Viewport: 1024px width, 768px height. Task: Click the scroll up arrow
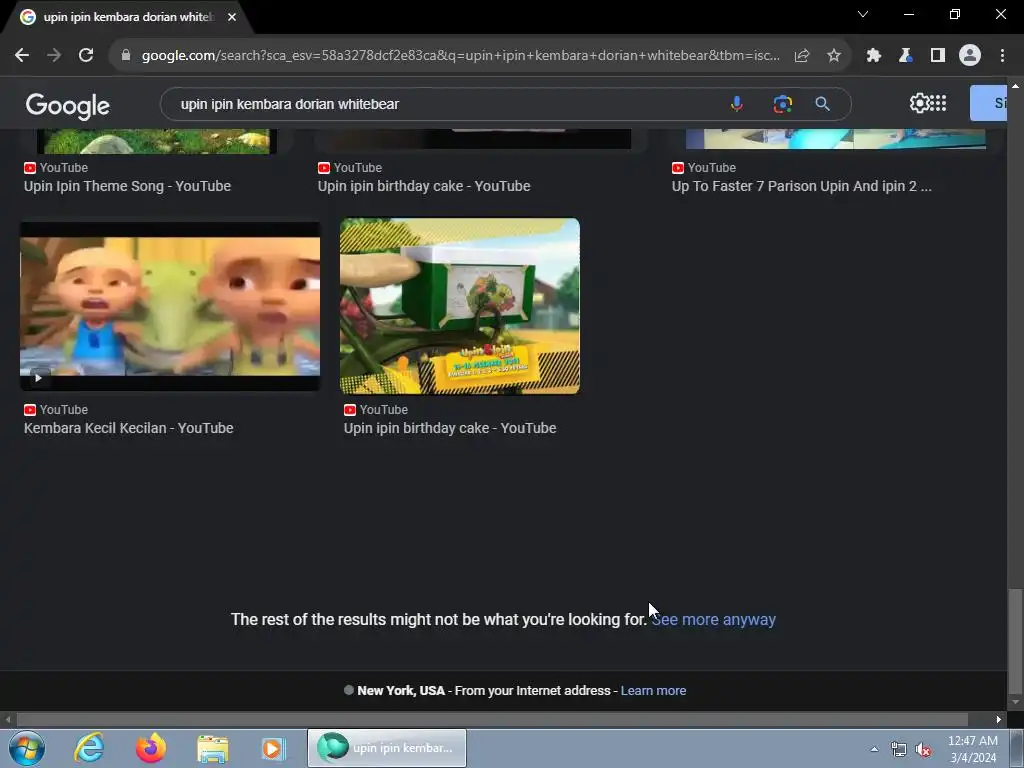tap(1015, 86)
